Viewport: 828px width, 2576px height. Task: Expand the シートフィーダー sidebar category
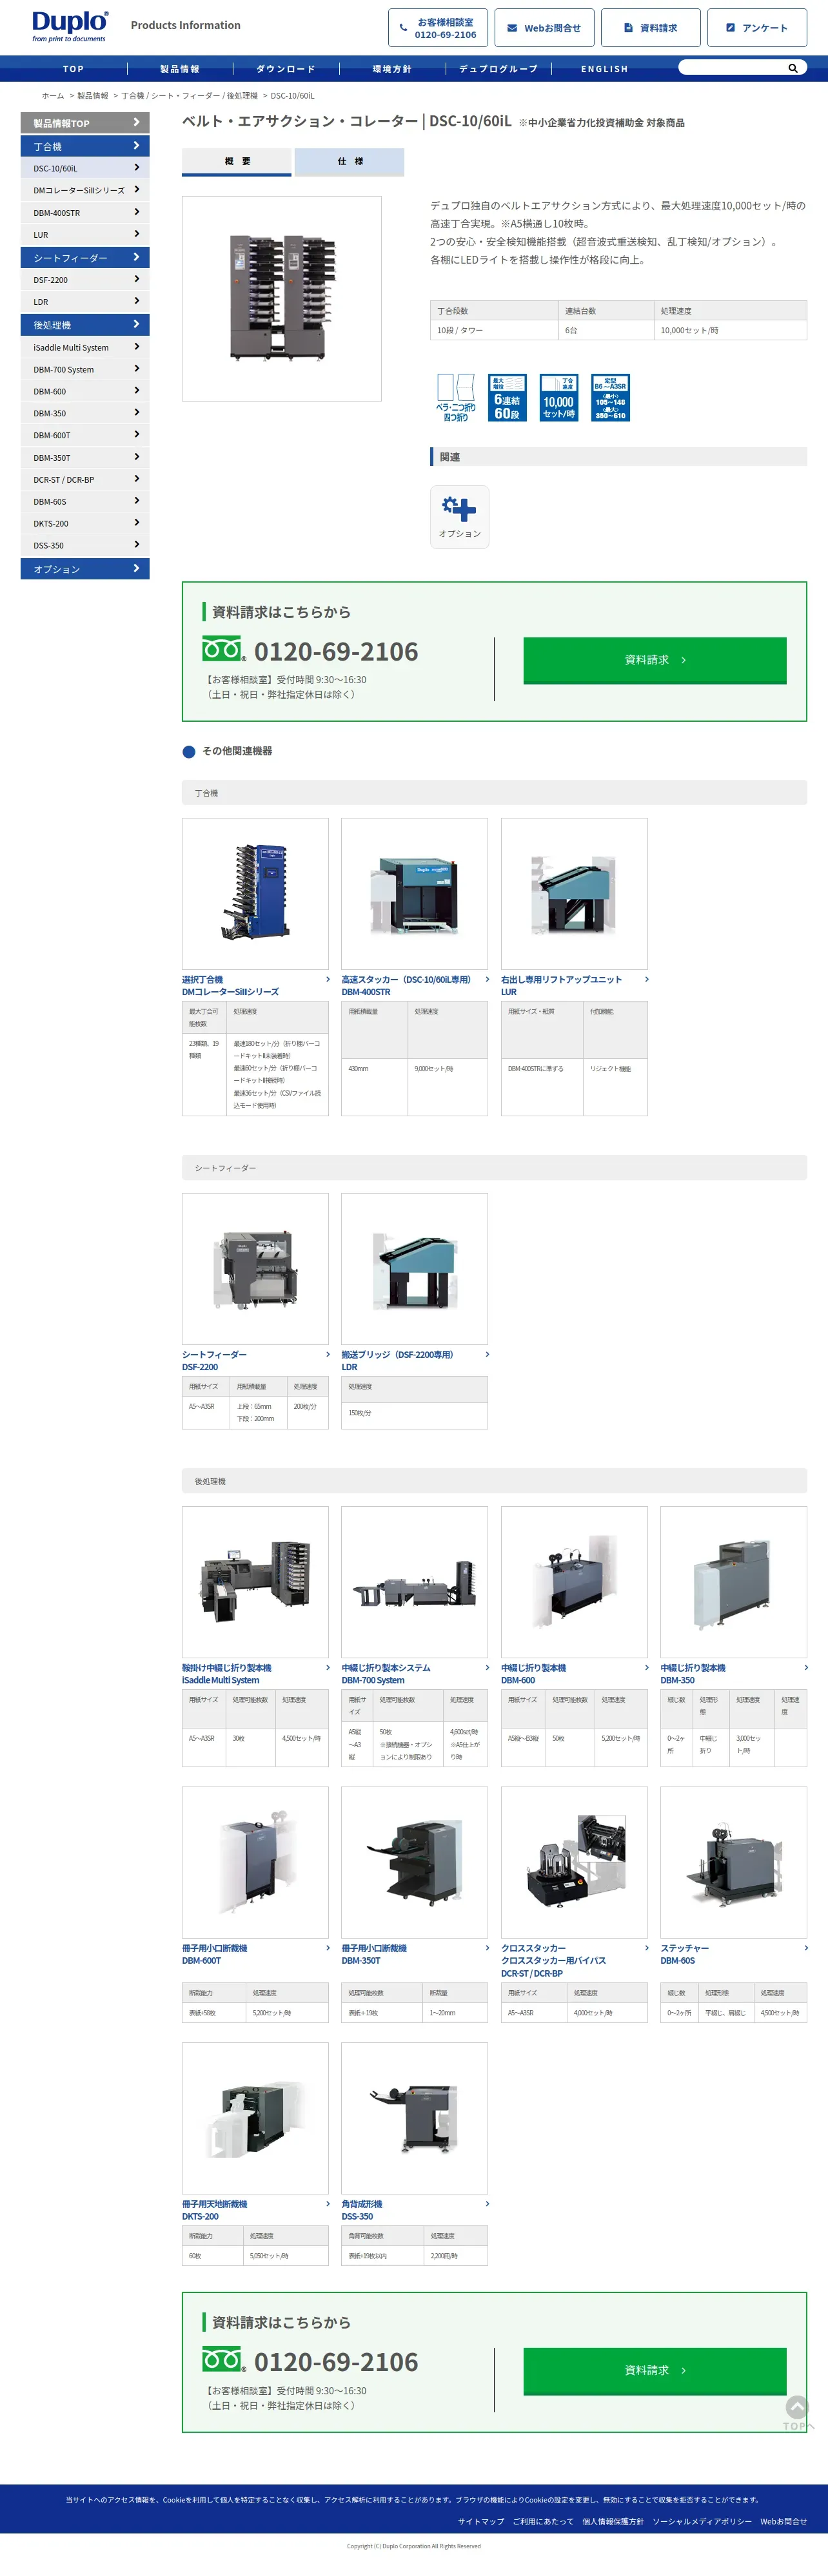click(x=85, y=258)
